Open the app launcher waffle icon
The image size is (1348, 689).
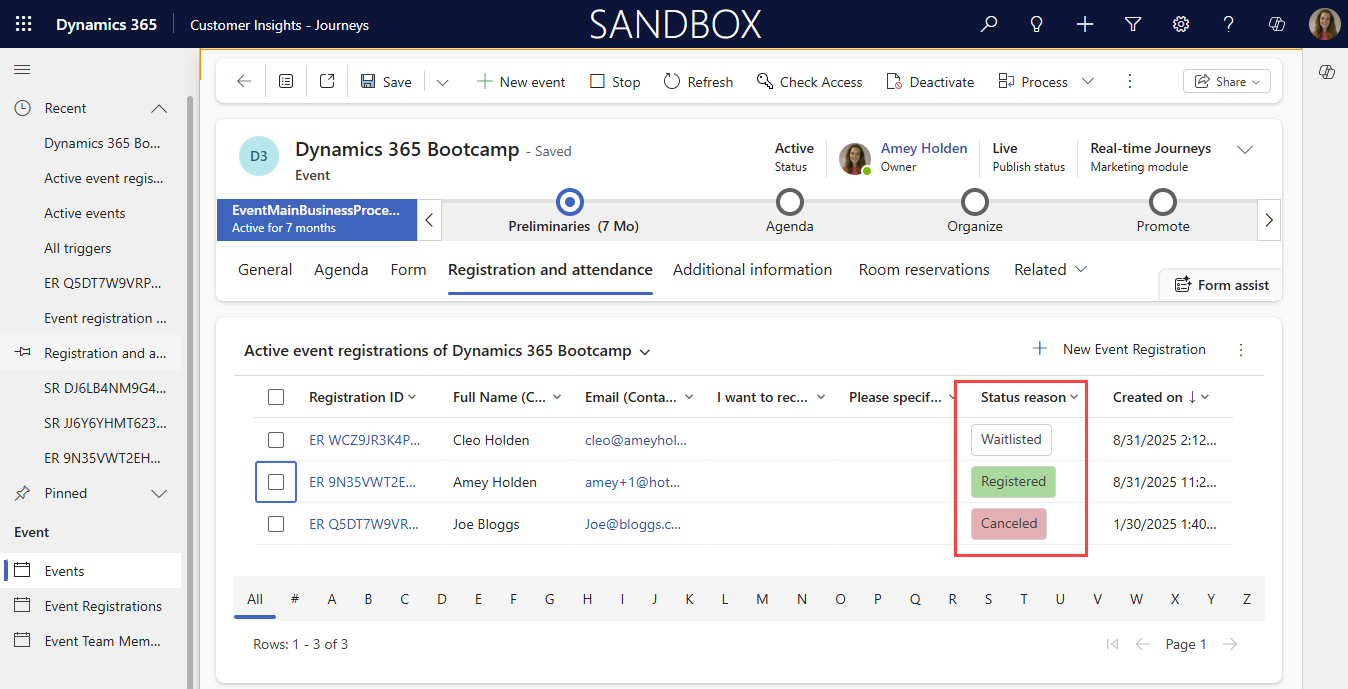click(x=23, y=24)
